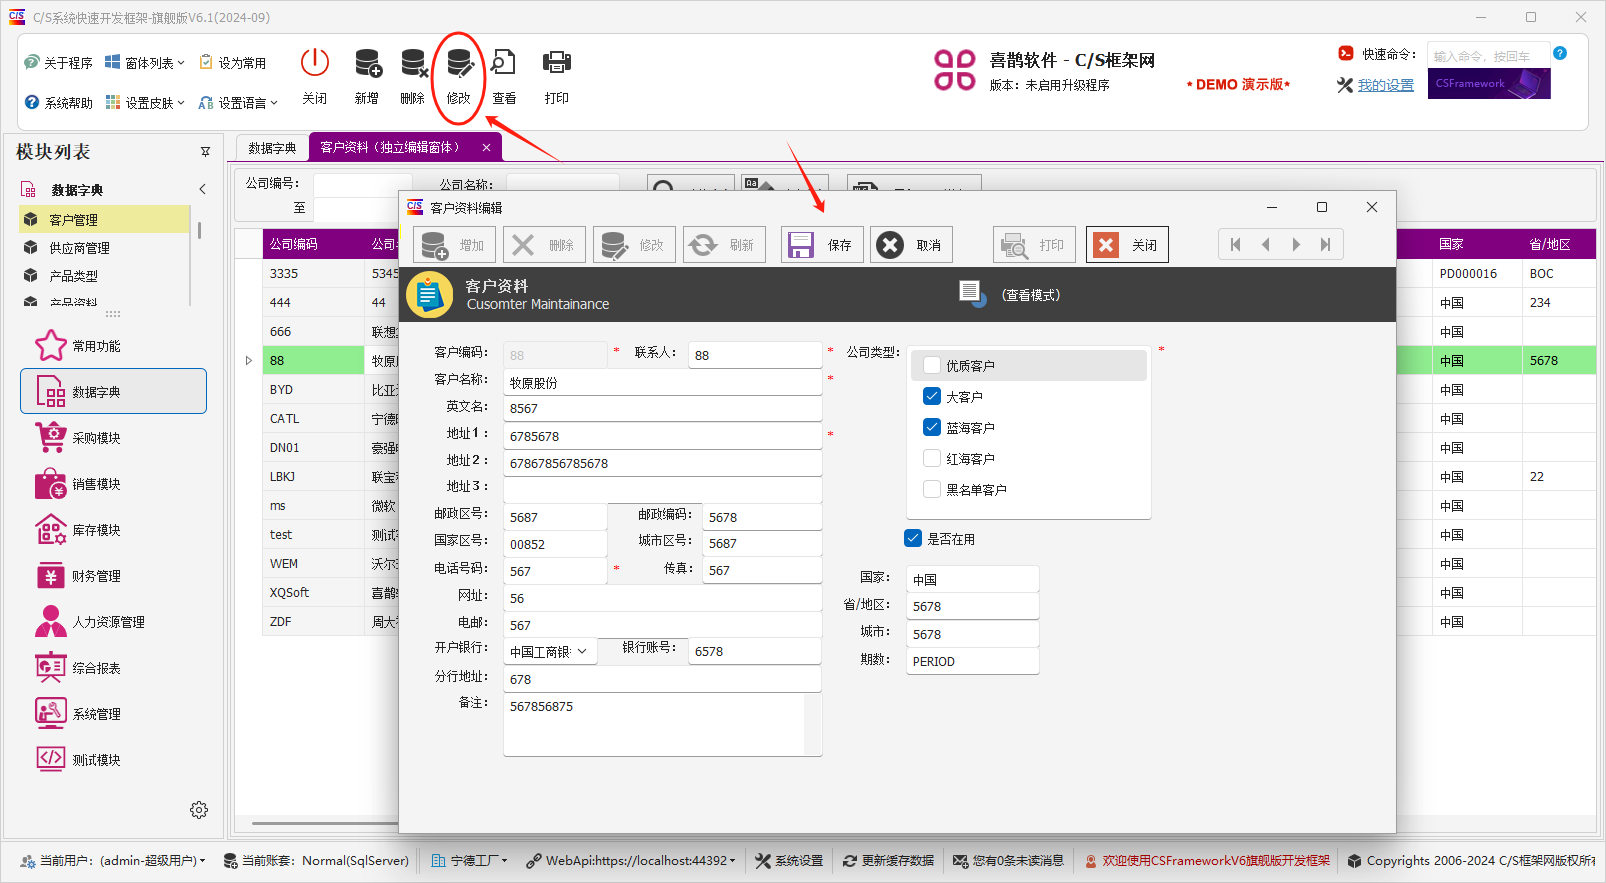Click the 关闭 power icon in main toolbar
Image resolution: width=1606 pixels, height=883 pixels.
click(x=315, y=63)
